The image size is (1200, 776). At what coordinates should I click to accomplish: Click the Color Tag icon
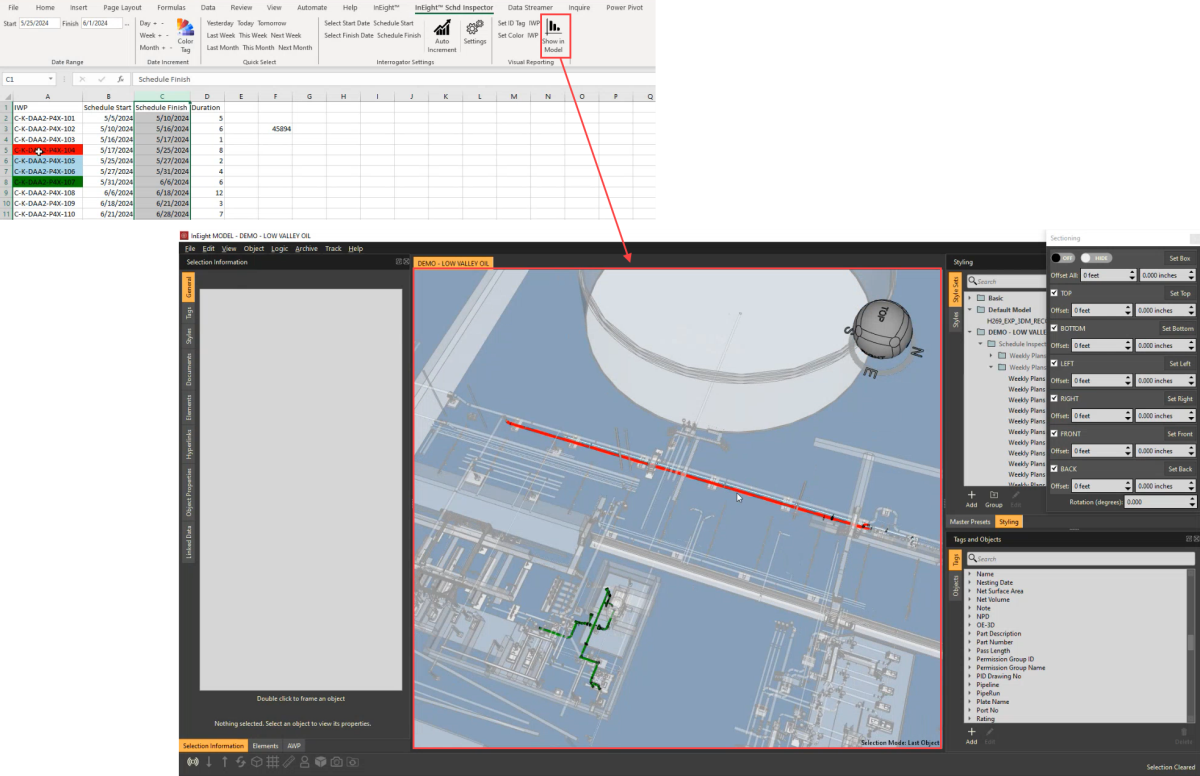[x=185, y=28]
